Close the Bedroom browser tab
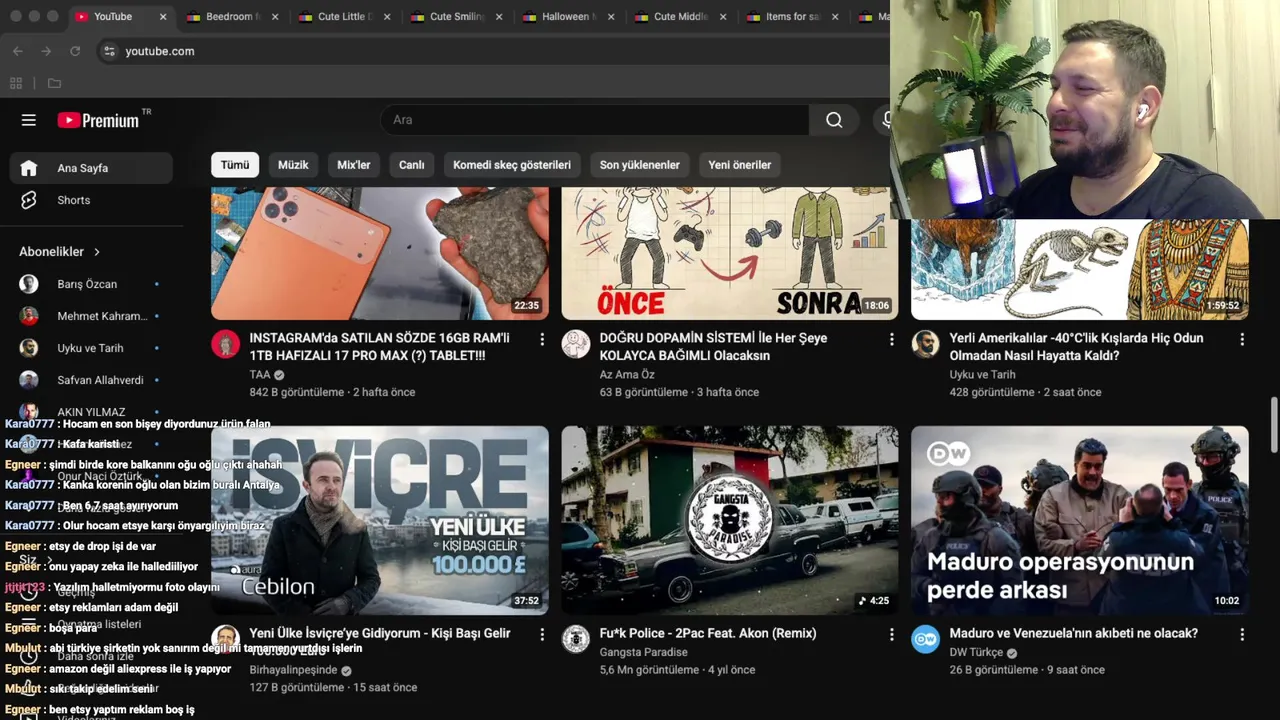1280x720 pixels. coord(275,17)
